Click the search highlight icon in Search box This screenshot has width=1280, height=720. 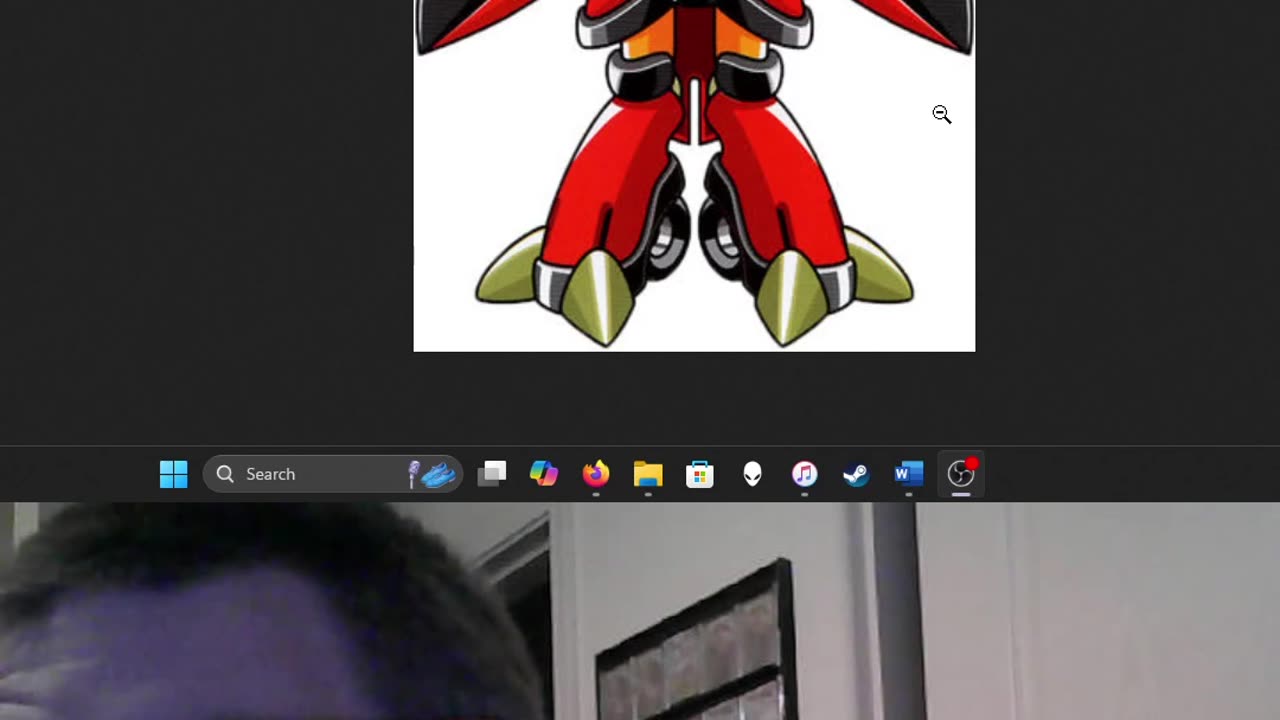point(433,474)
